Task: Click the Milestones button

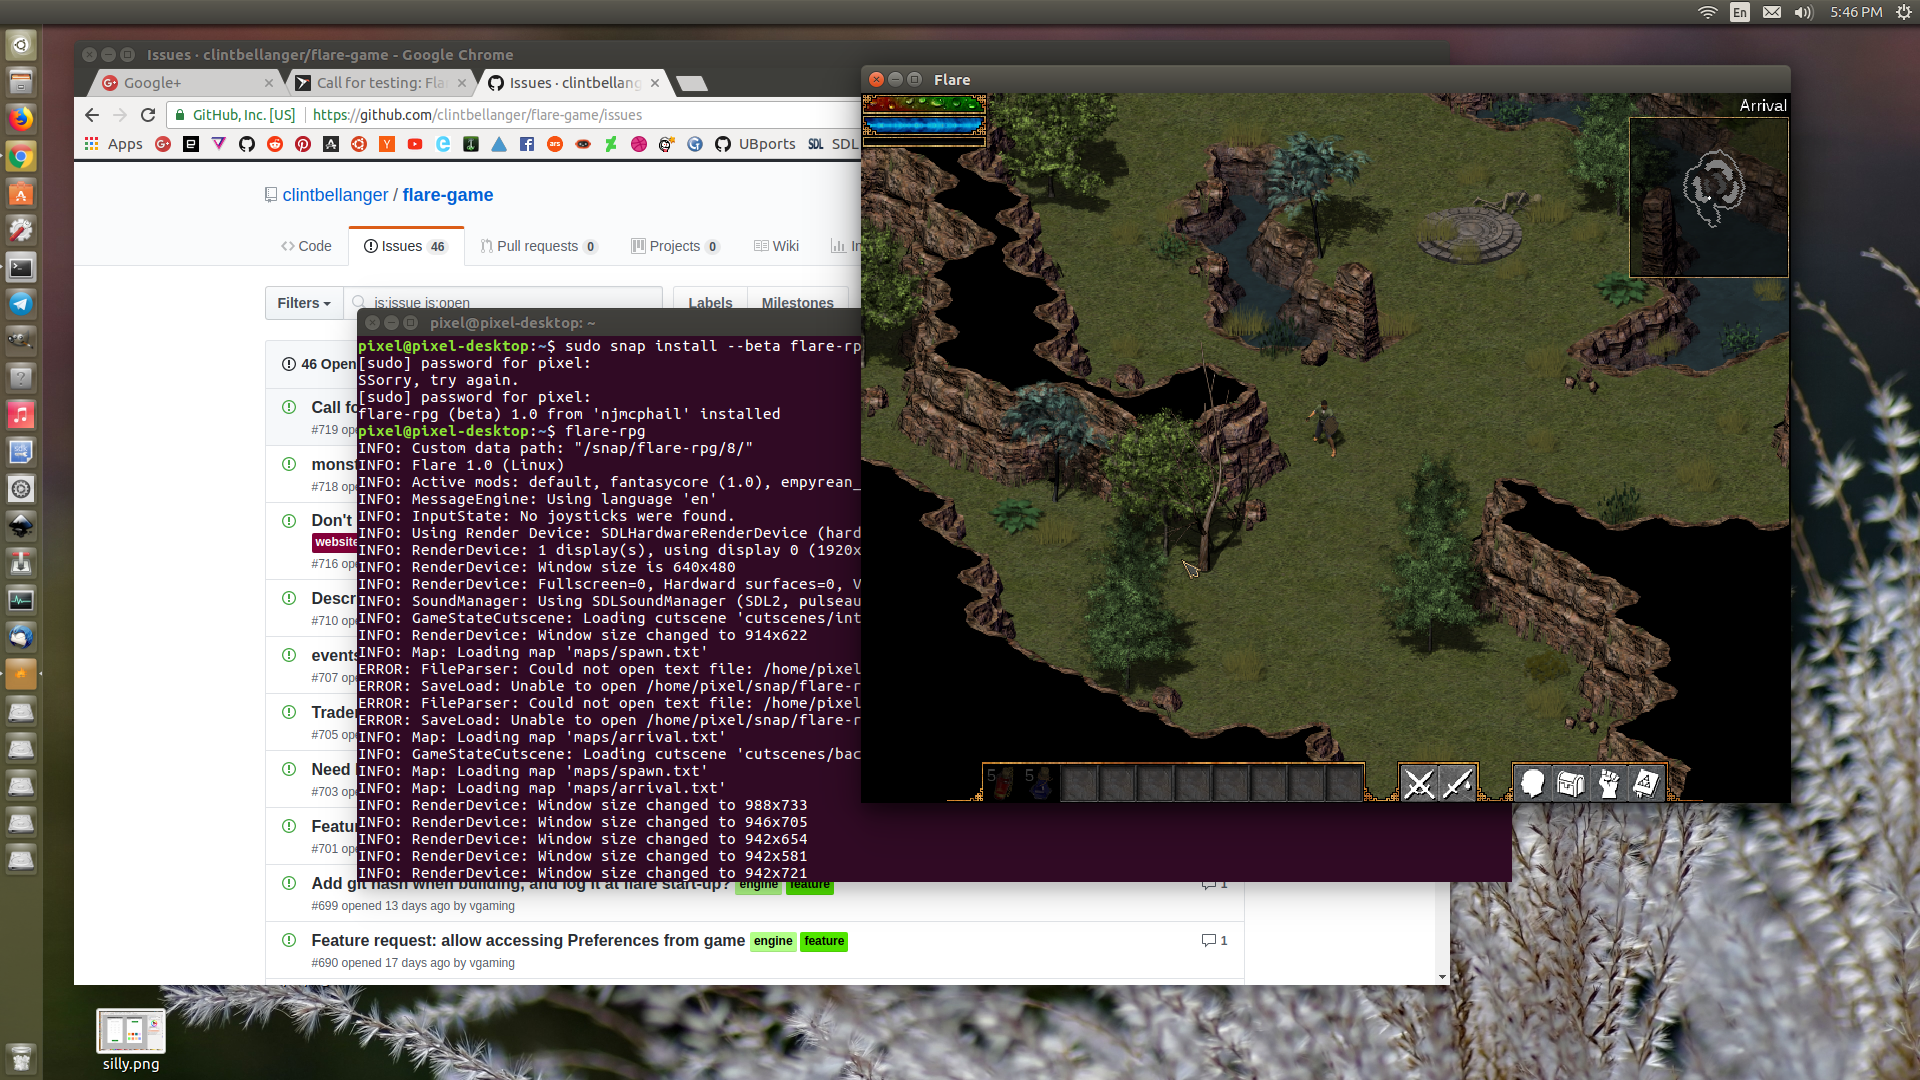Action: tap(797, 303)
